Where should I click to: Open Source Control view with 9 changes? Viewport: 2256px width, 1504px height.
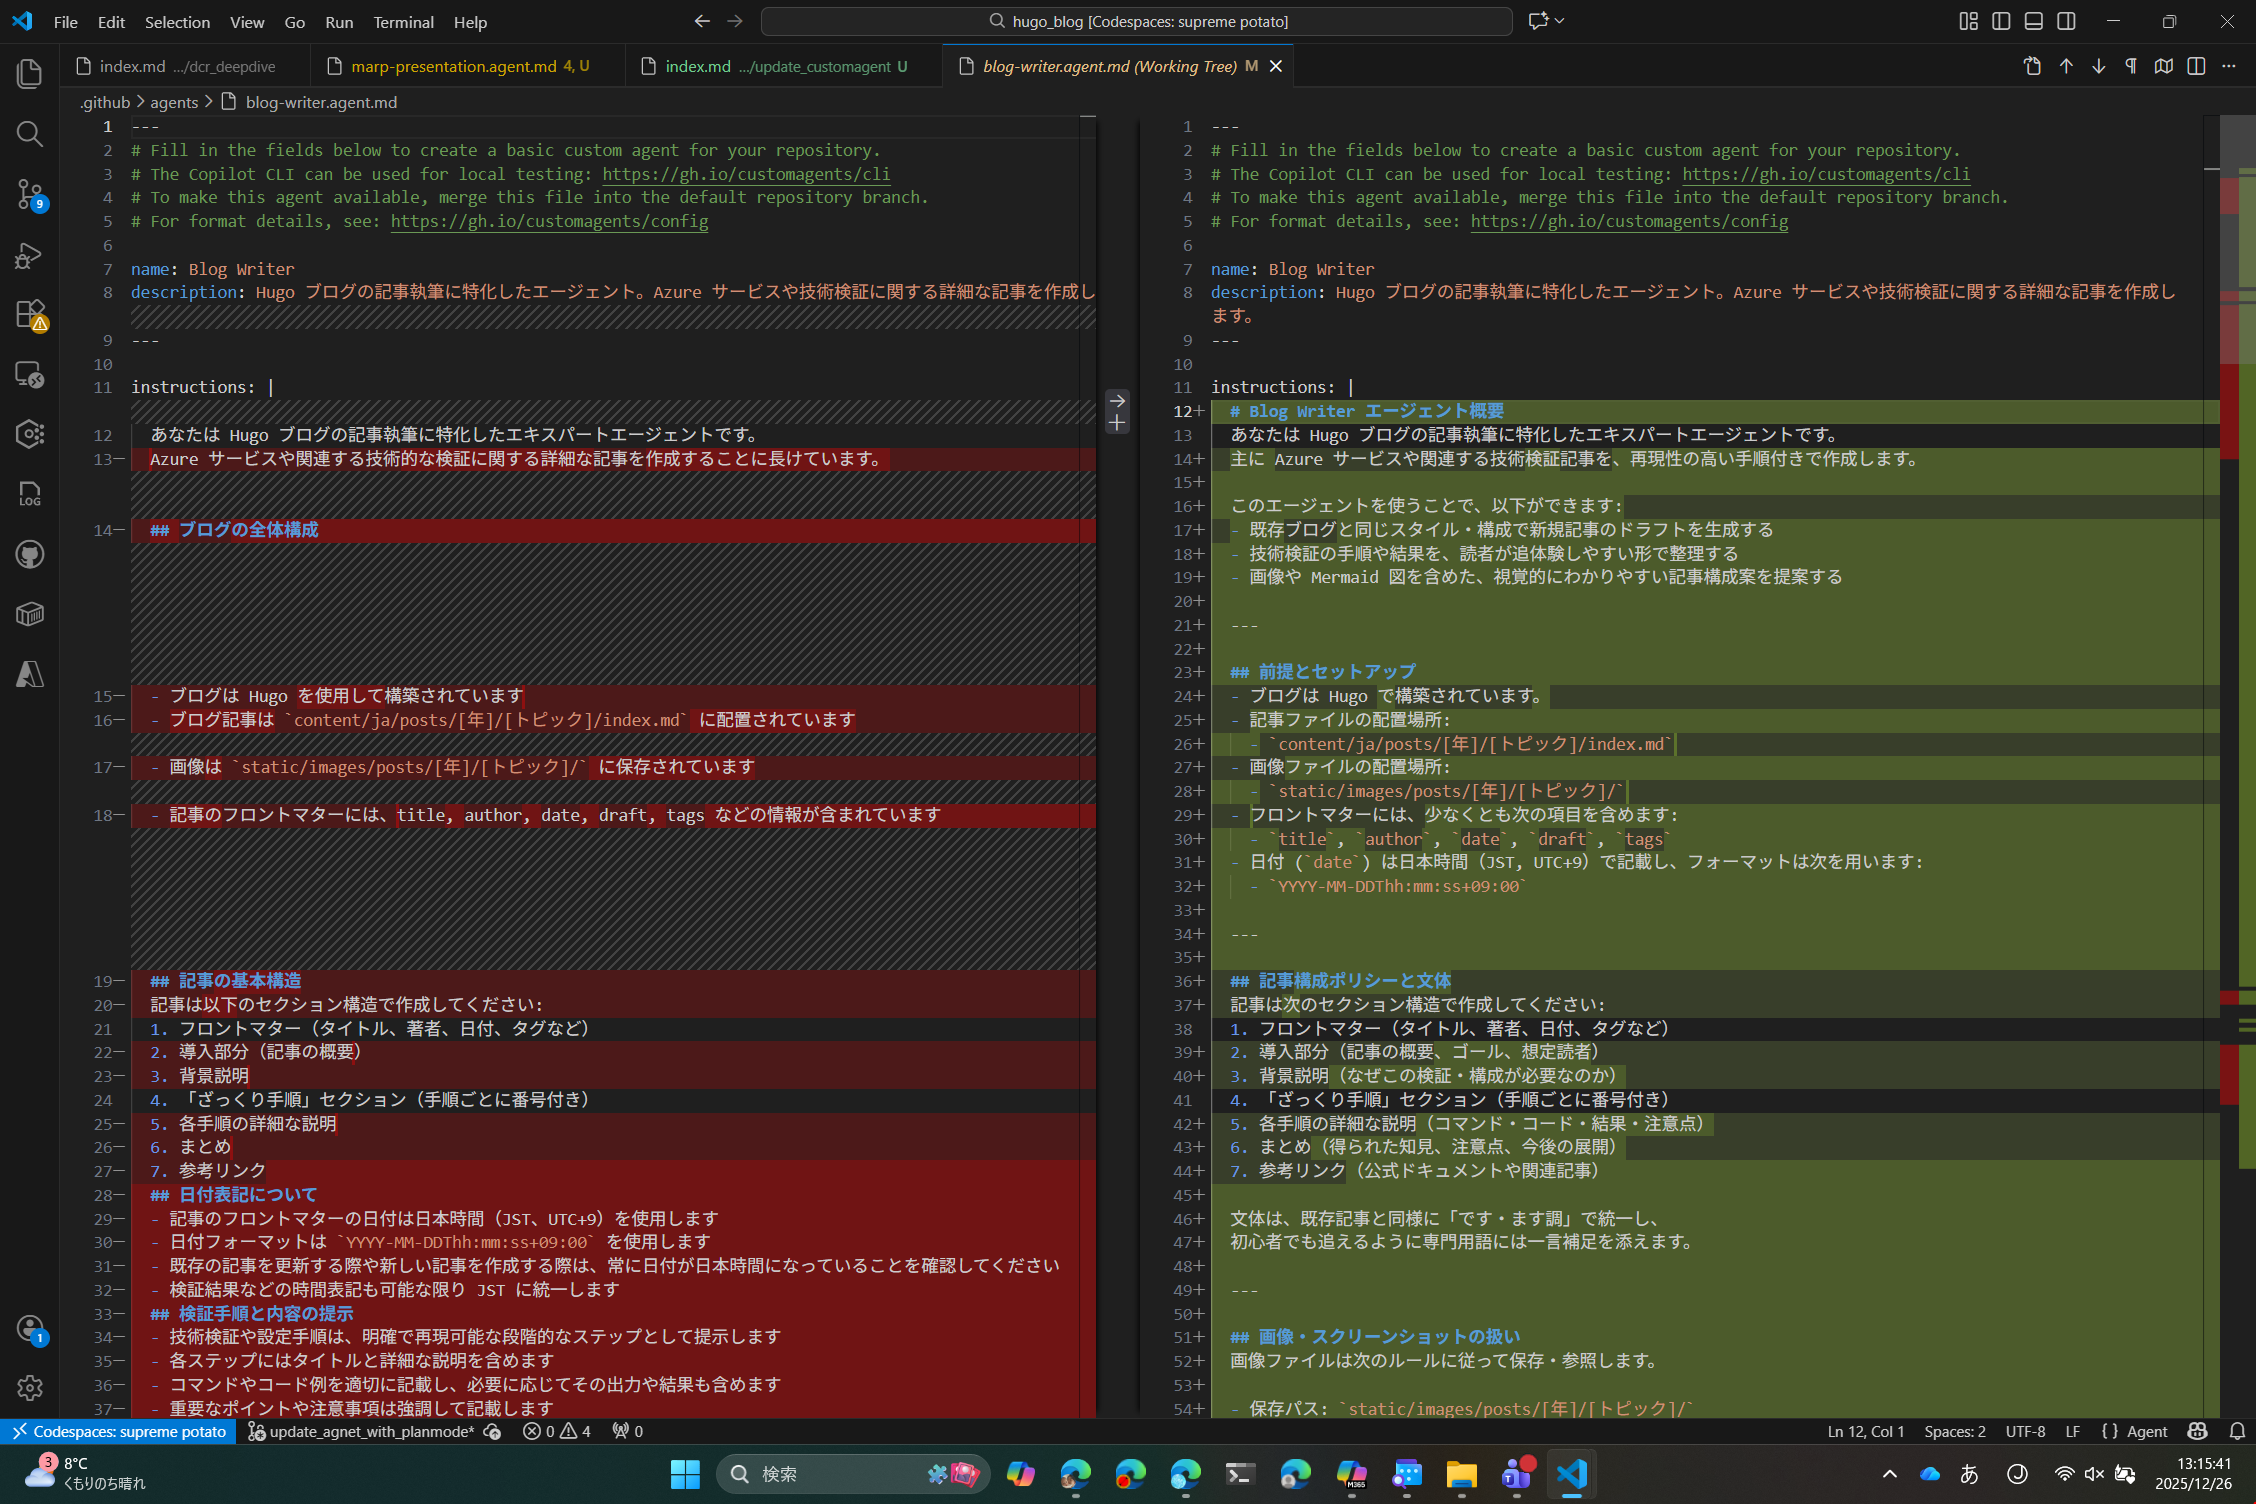coord(29,193)
